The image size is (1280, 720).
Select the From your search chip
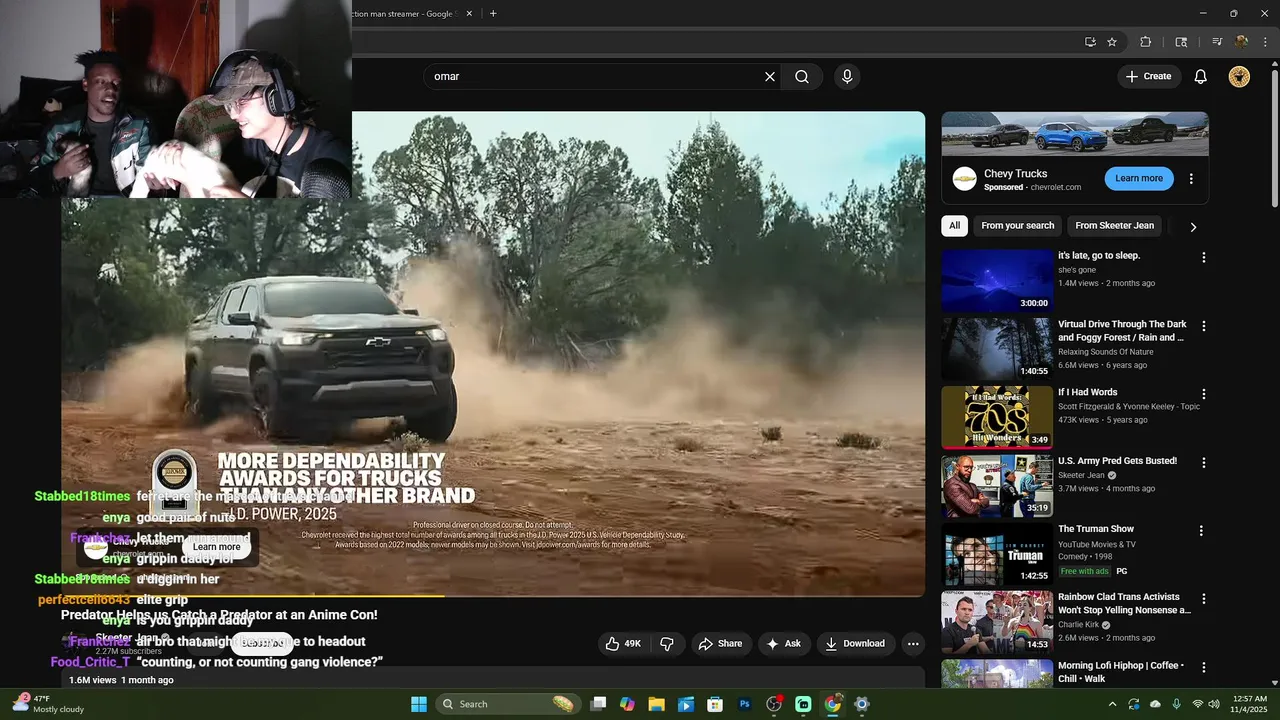[1018, 226]
